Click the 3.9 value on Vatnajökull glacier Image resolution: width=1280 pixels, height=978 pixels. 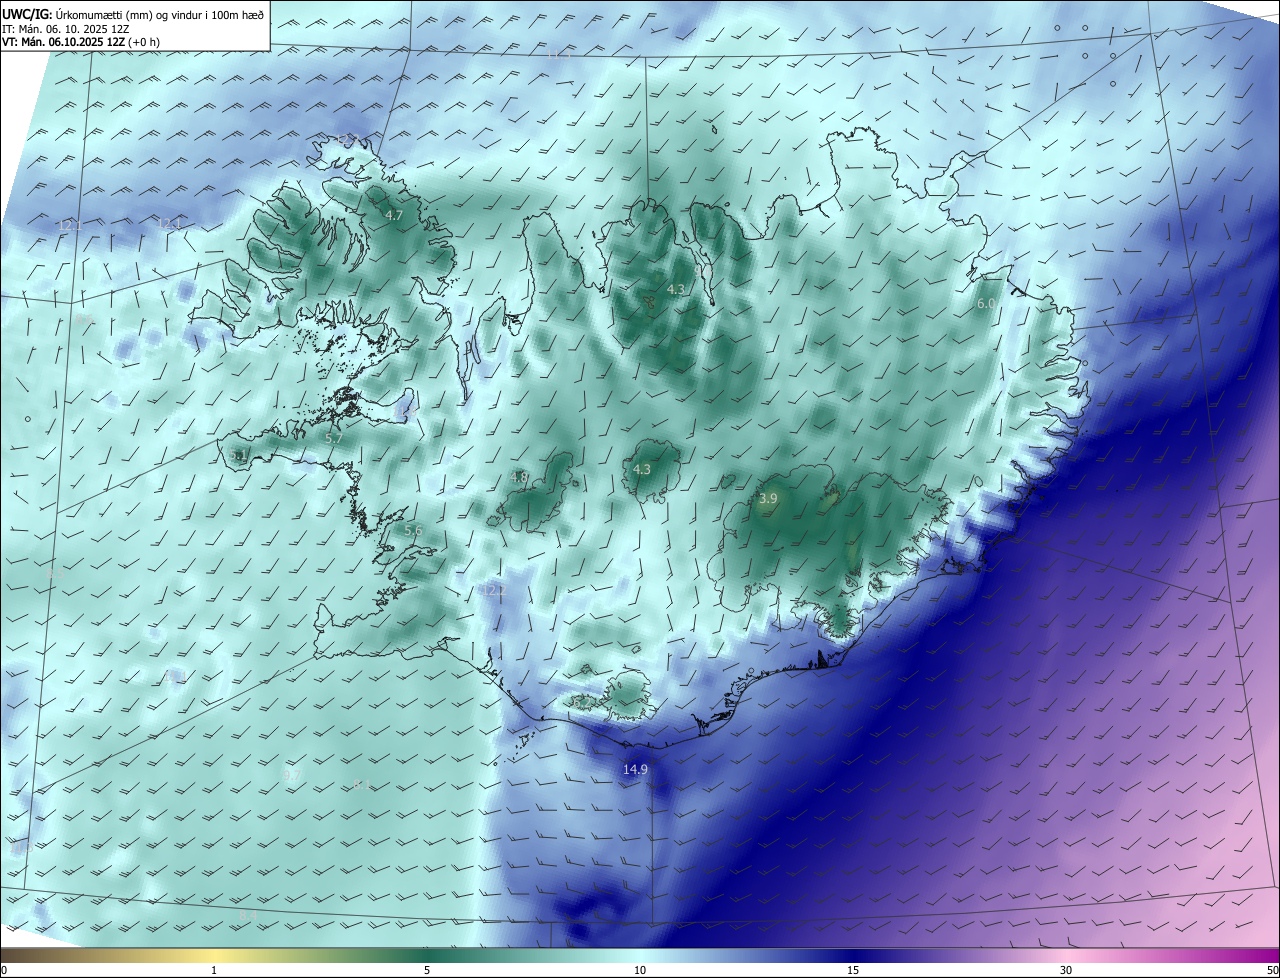[768, 498]
